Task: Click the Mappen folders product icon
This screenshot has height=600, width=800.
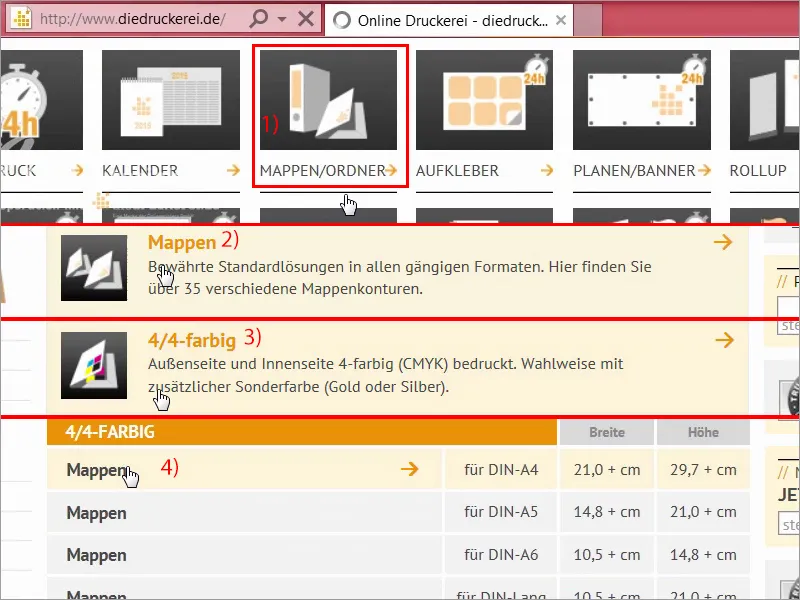Action: point(94,268)
